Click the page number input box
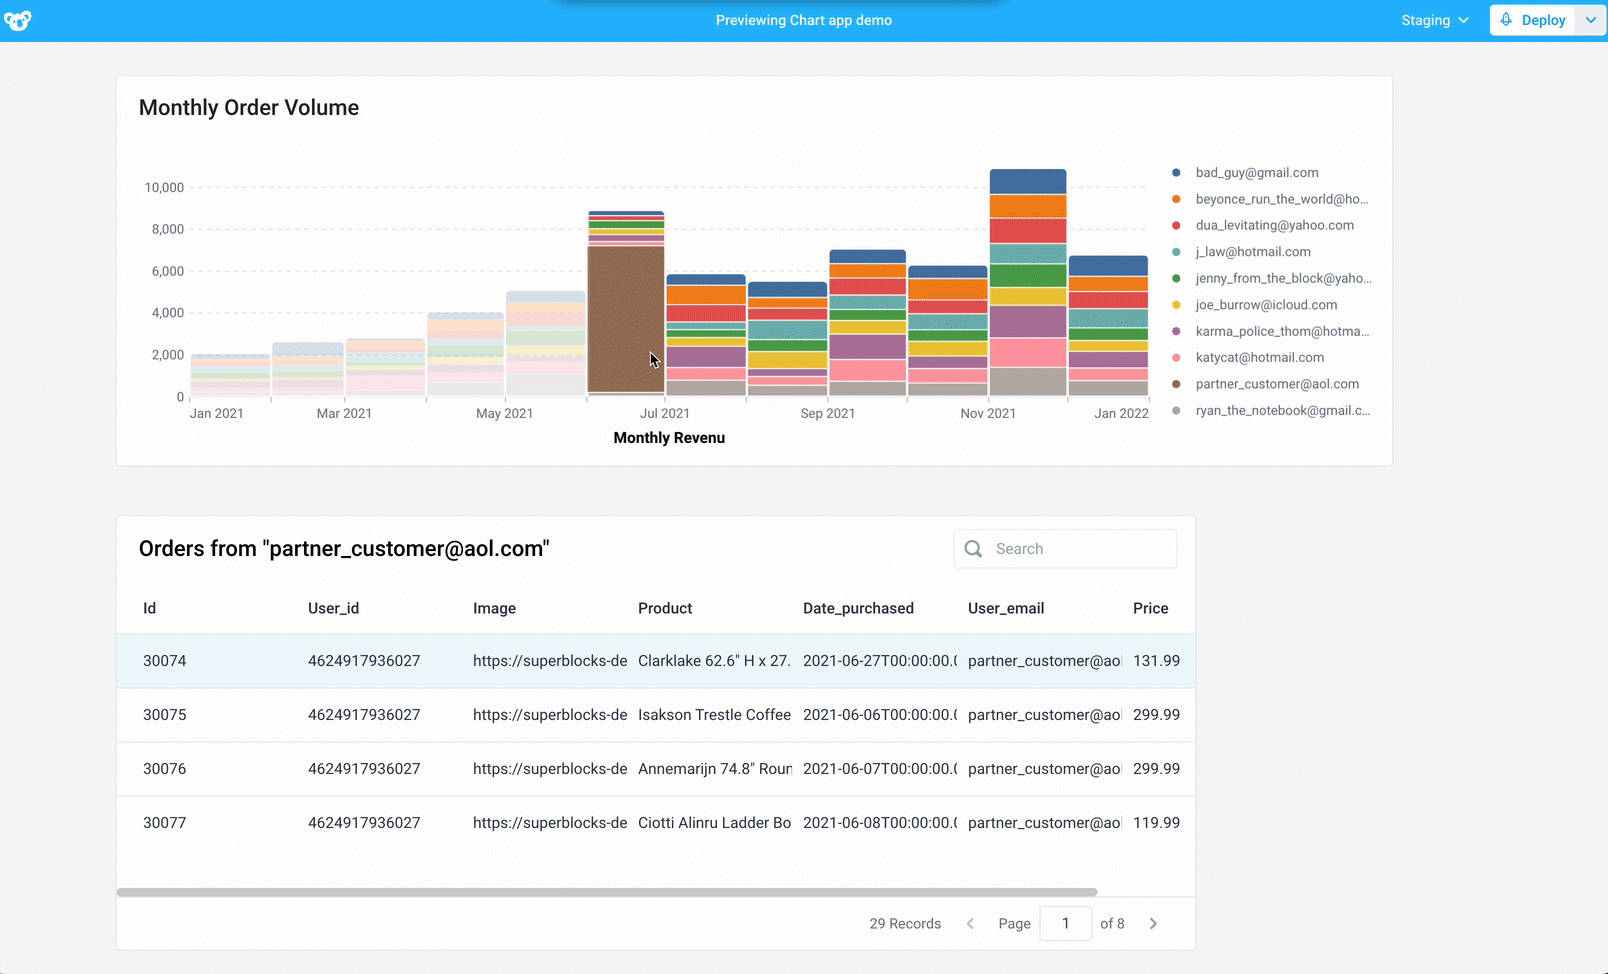This screenshot has height=974, width=1608. [x=1065, y=924]
